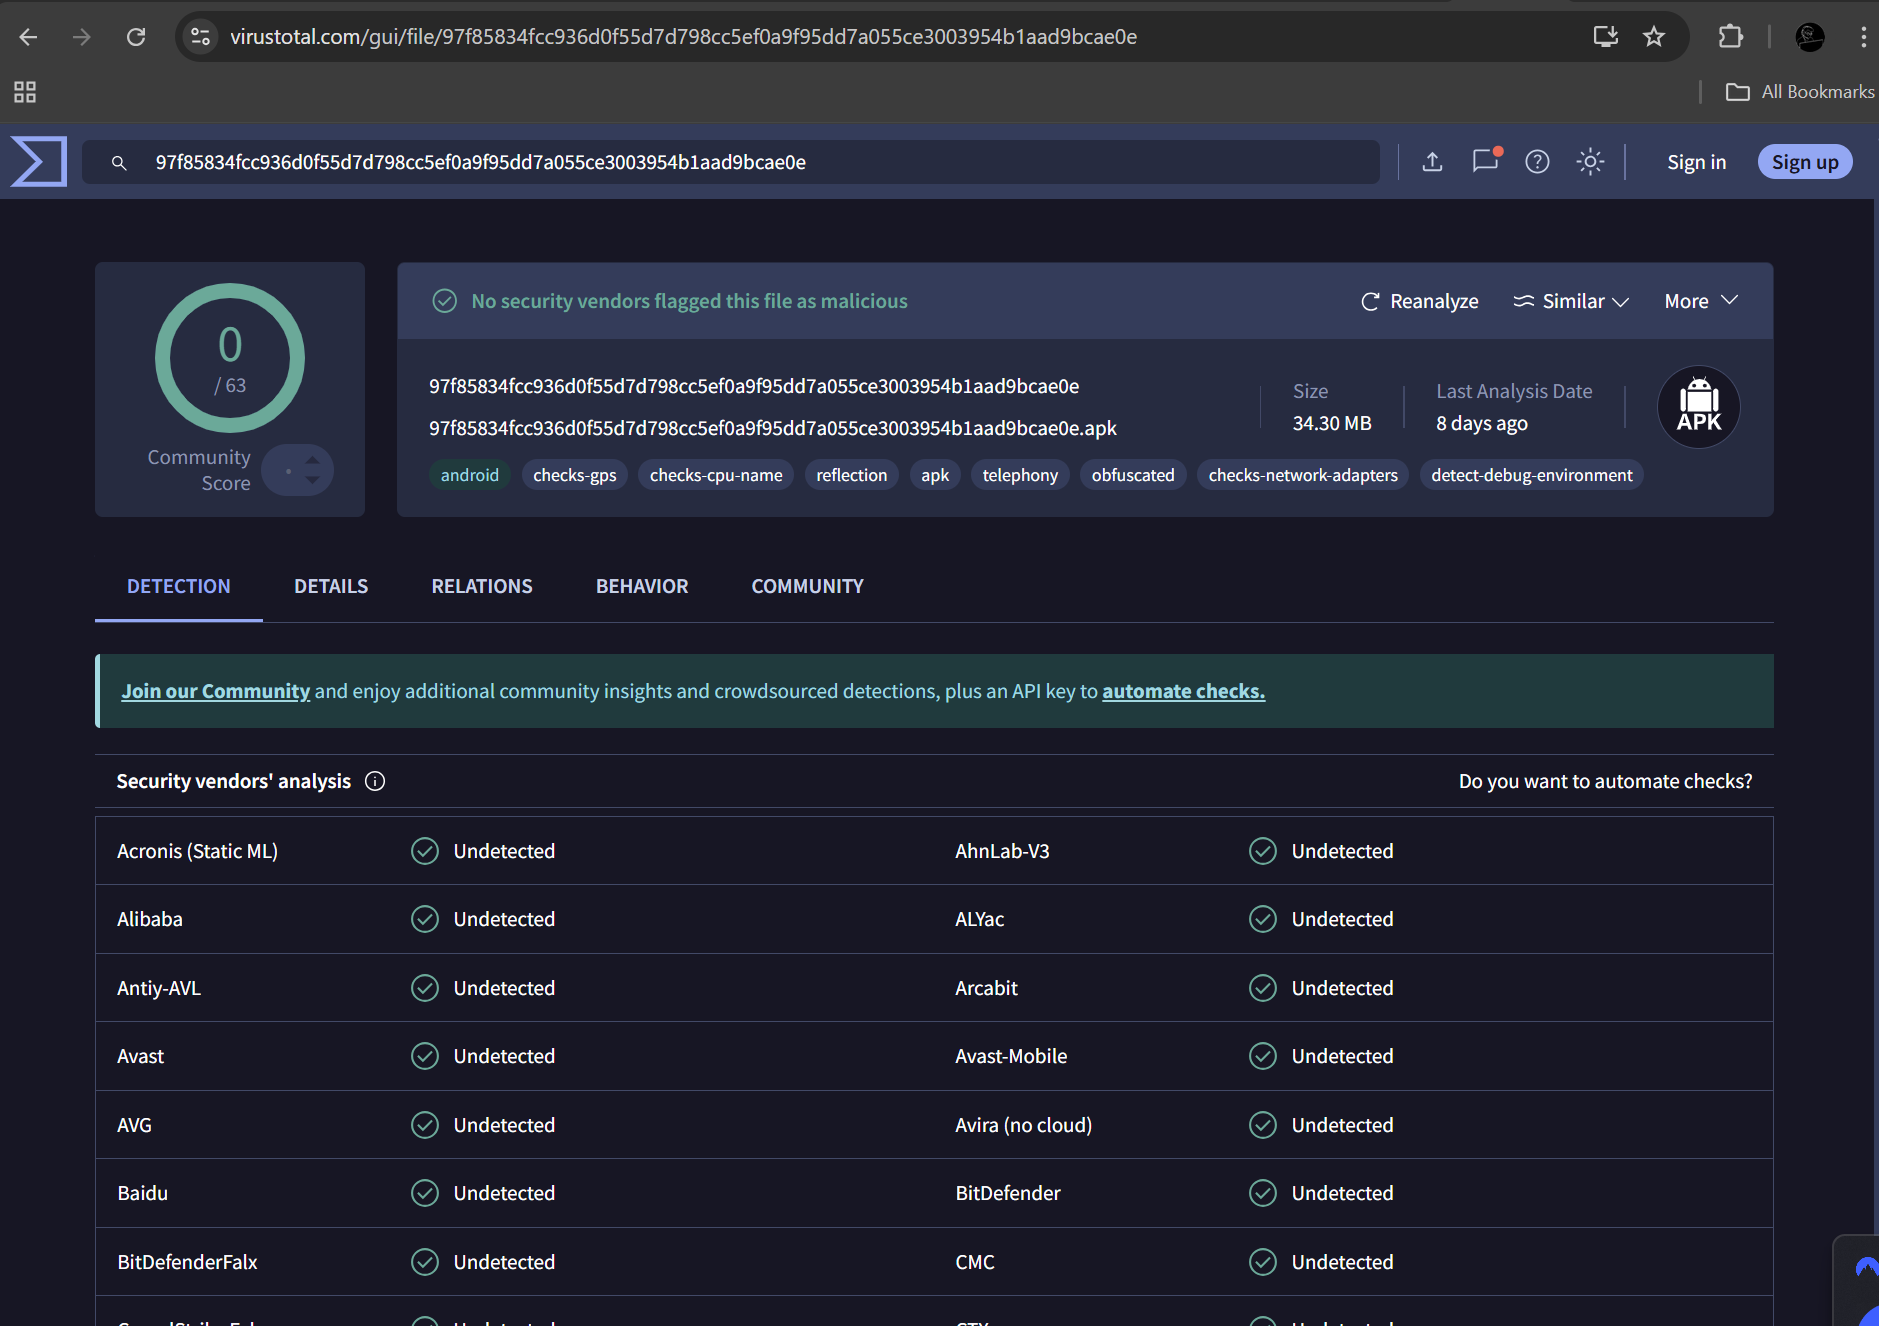Open the BEHAVIOR tab
The image size is (1879, 1326).
click(x=642, y=587)
